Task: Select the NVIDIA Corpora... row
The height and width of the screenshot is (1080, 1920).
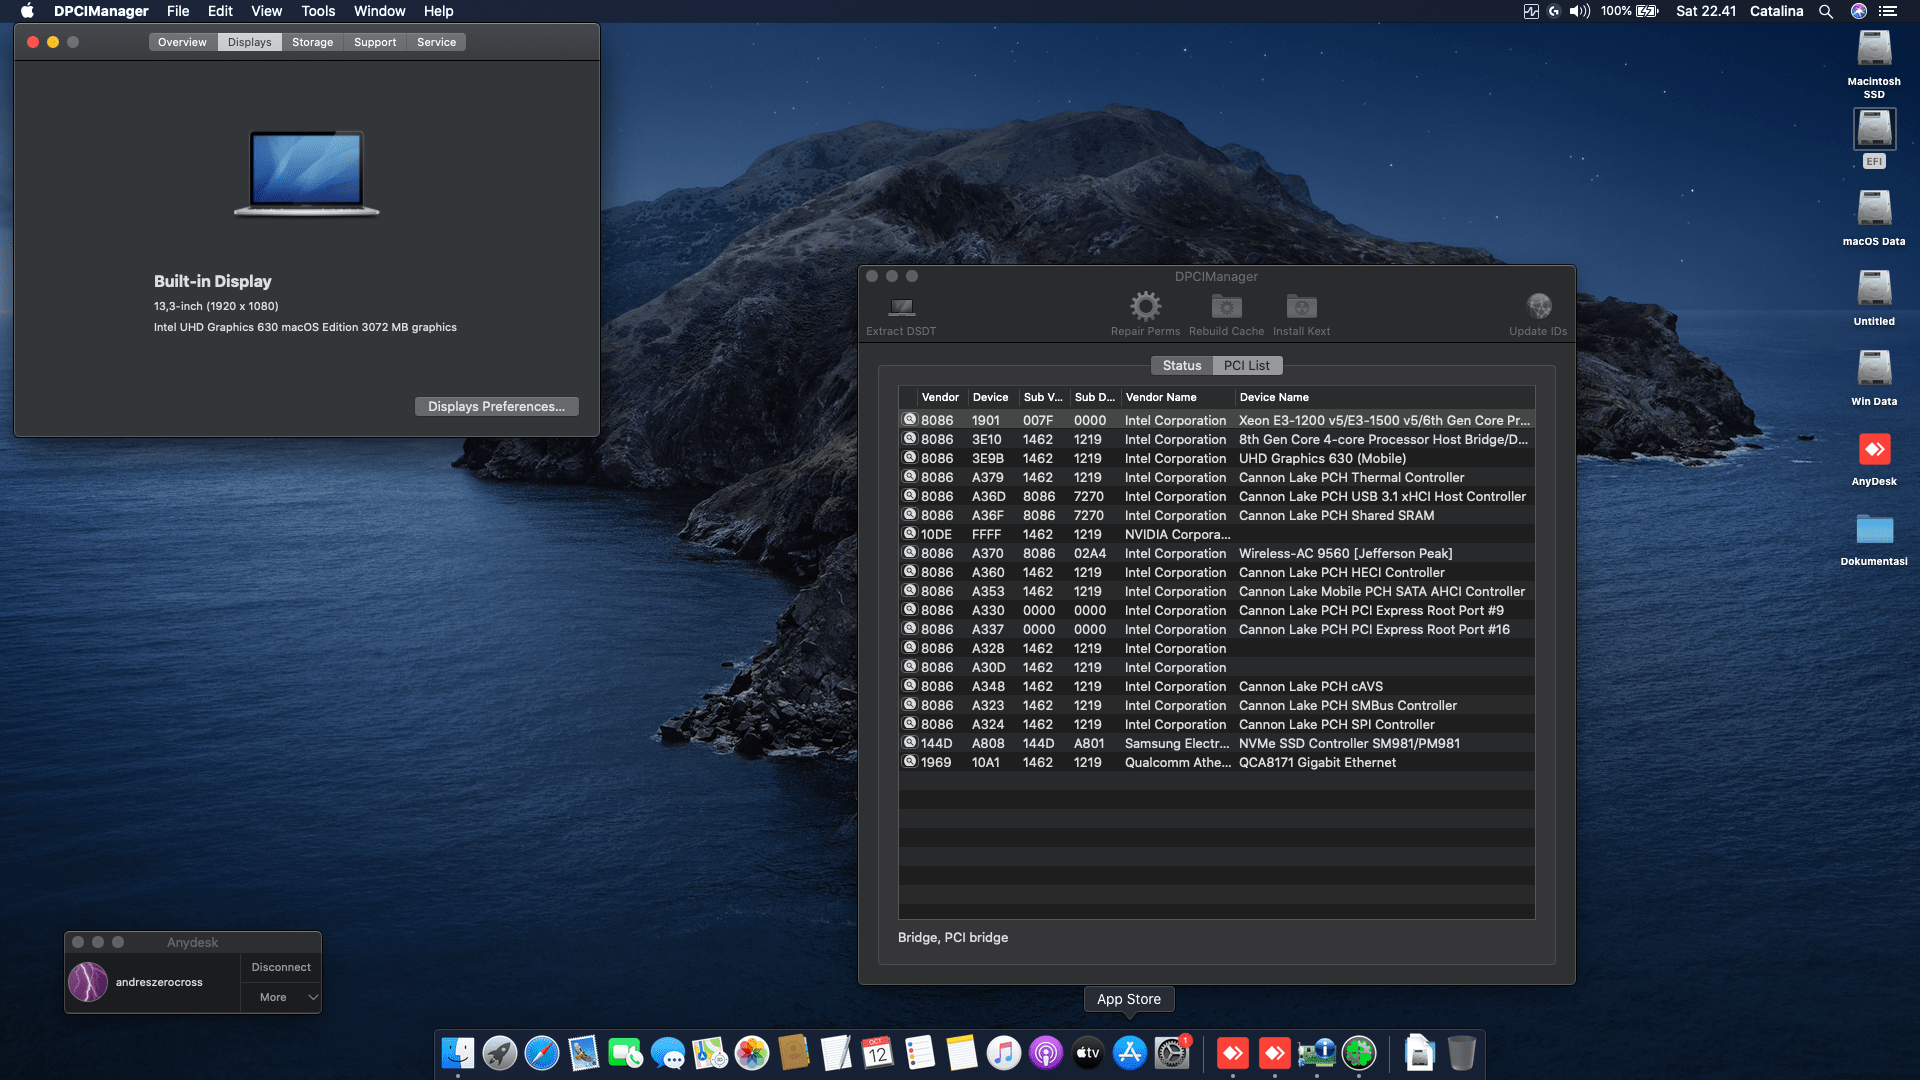Action: click(x=1216, y=534)
